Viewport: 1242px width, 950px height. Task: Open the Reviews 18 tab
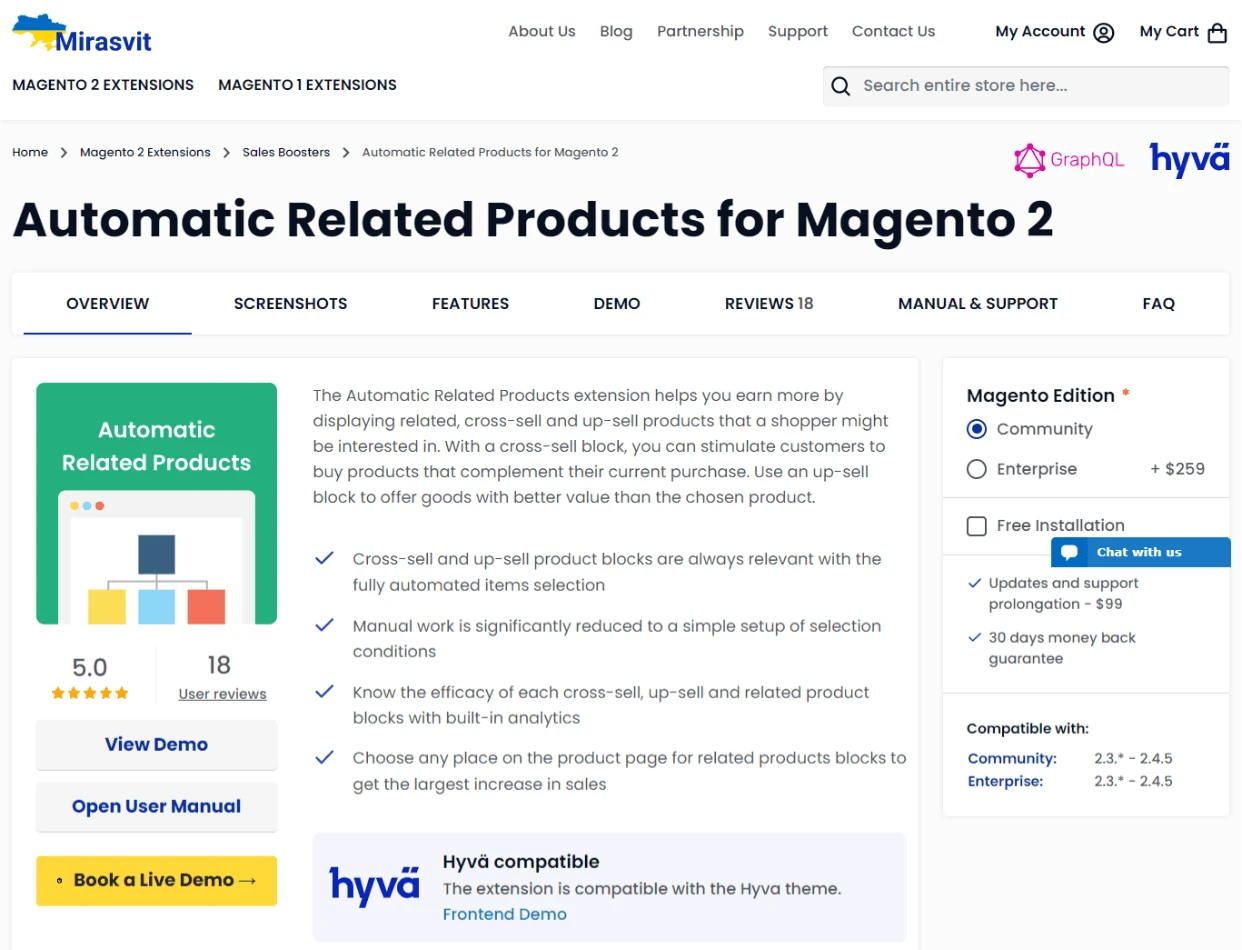[x=768, y=304]
